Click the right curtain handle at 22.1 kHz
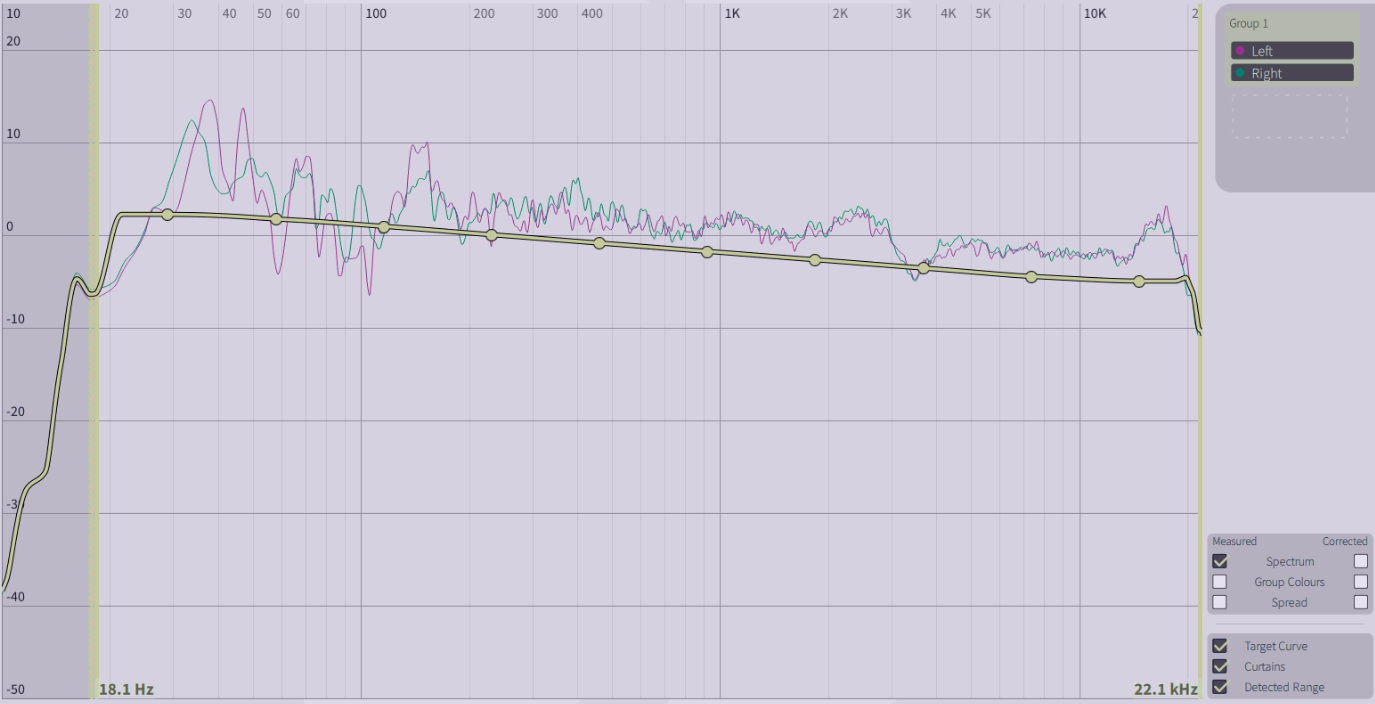Screen dimensions: 1375x704 coord(1199,350)
